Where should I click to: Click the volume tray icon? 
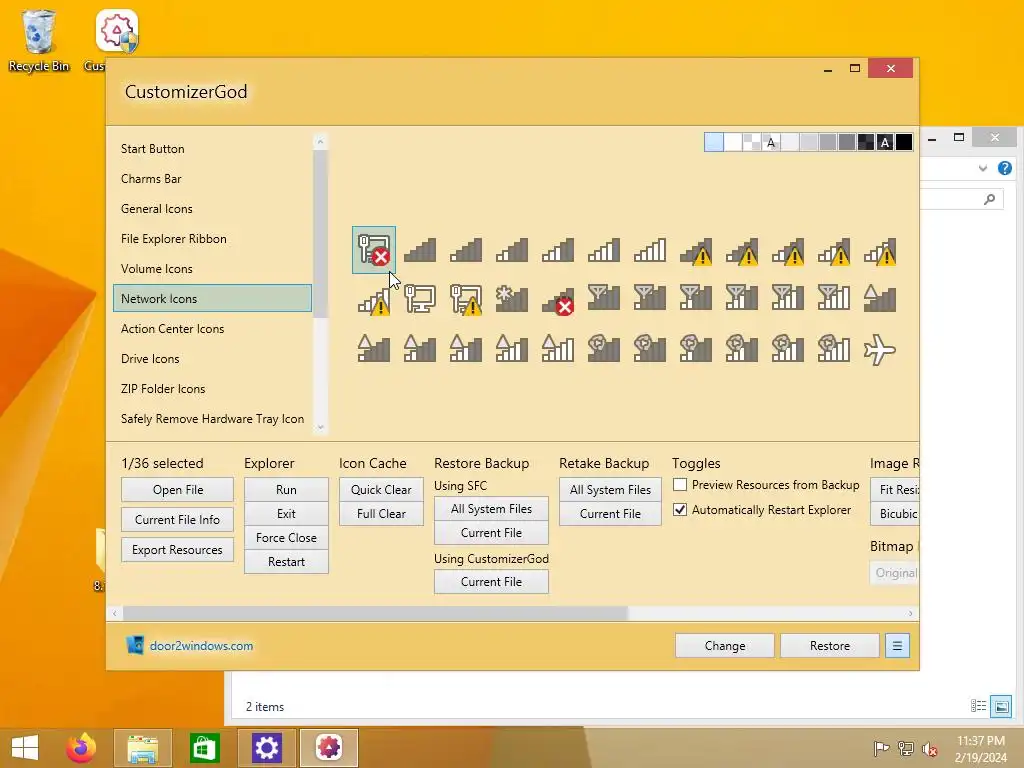point(930,749)
